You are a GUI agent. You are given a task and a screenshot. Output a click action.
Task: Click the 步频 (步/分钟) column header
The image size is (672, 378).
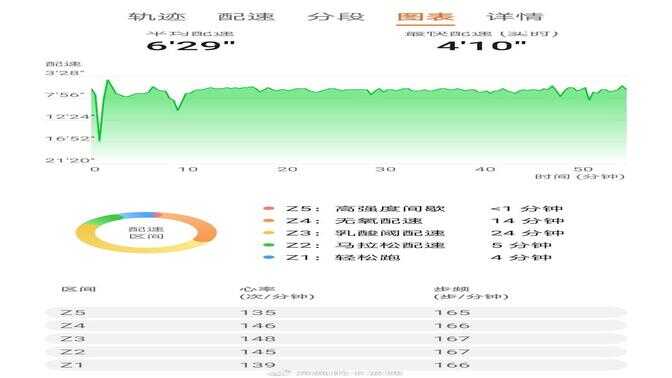(471, 293)
